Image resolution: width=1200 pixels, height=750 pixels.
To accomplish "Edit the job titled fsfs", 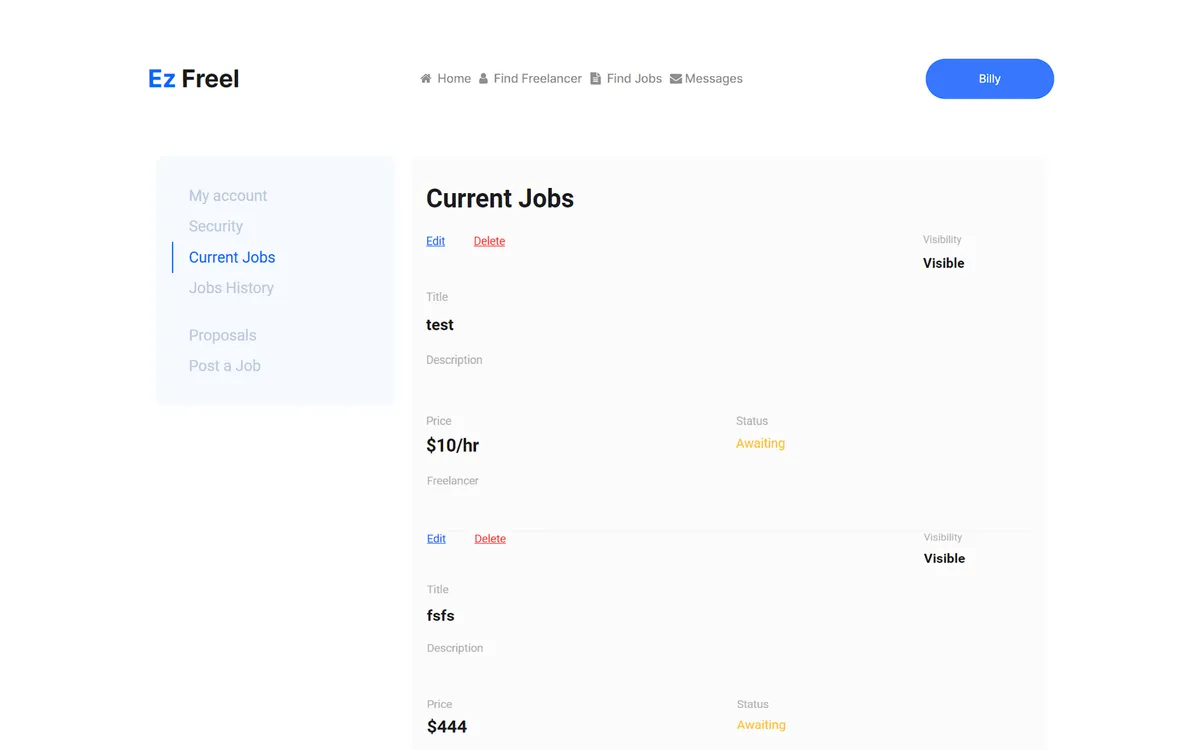I will 437,539.
